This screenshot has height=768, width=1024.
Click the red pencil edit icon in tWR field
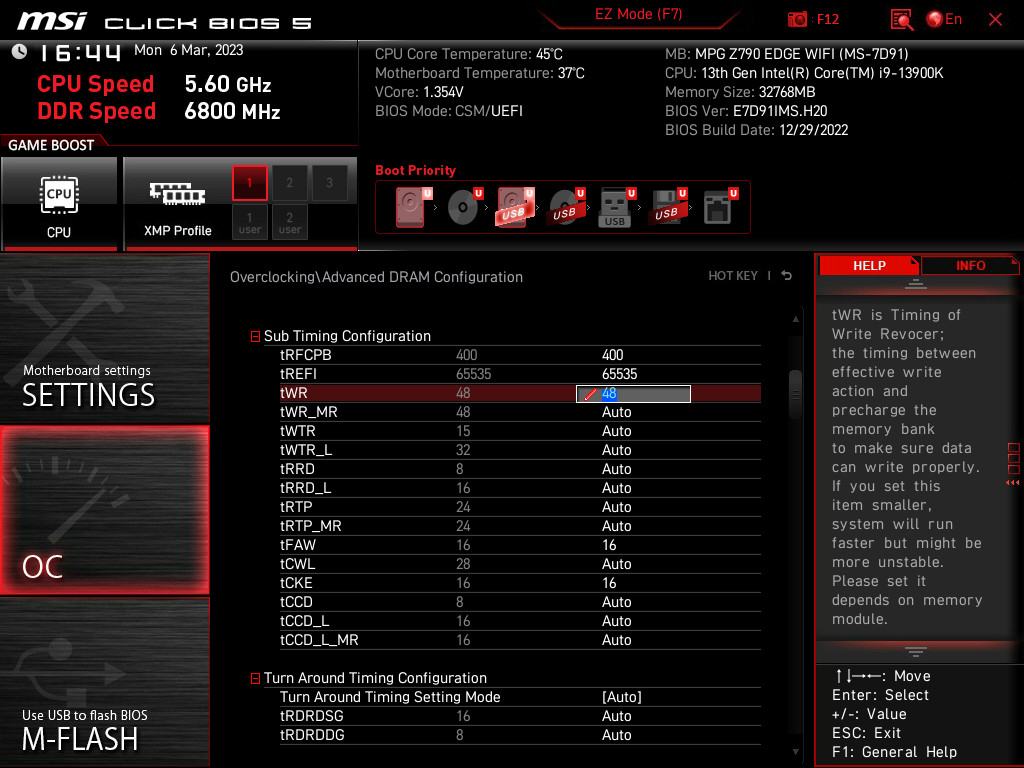pyautogui.click(x=590, y=394)
